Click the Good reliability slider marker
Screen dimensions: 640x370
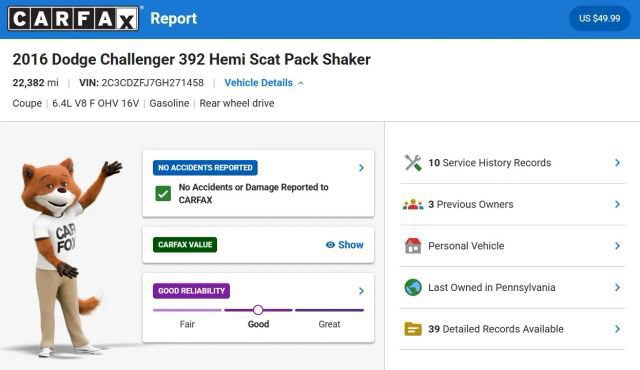pos(258,310)
